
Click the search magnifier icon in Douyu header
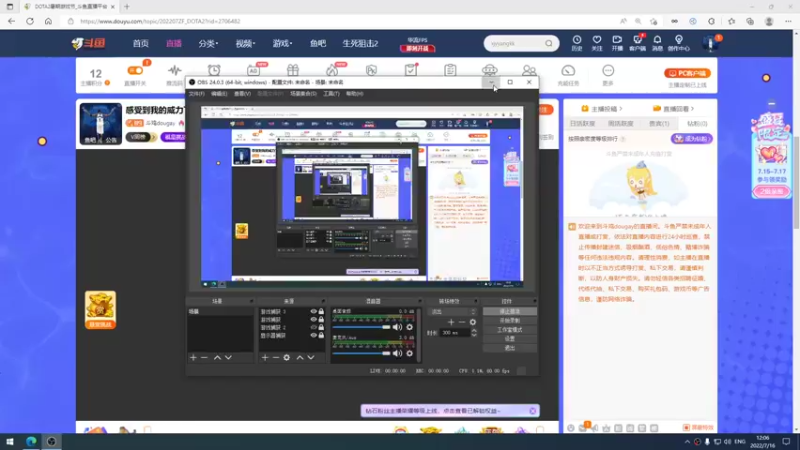click(548, 43)
